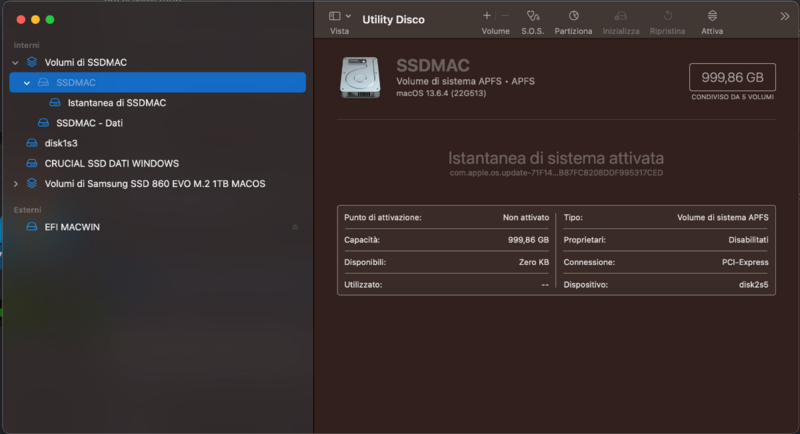
Task: Click the Esterni section header
Action: [28, 210]
